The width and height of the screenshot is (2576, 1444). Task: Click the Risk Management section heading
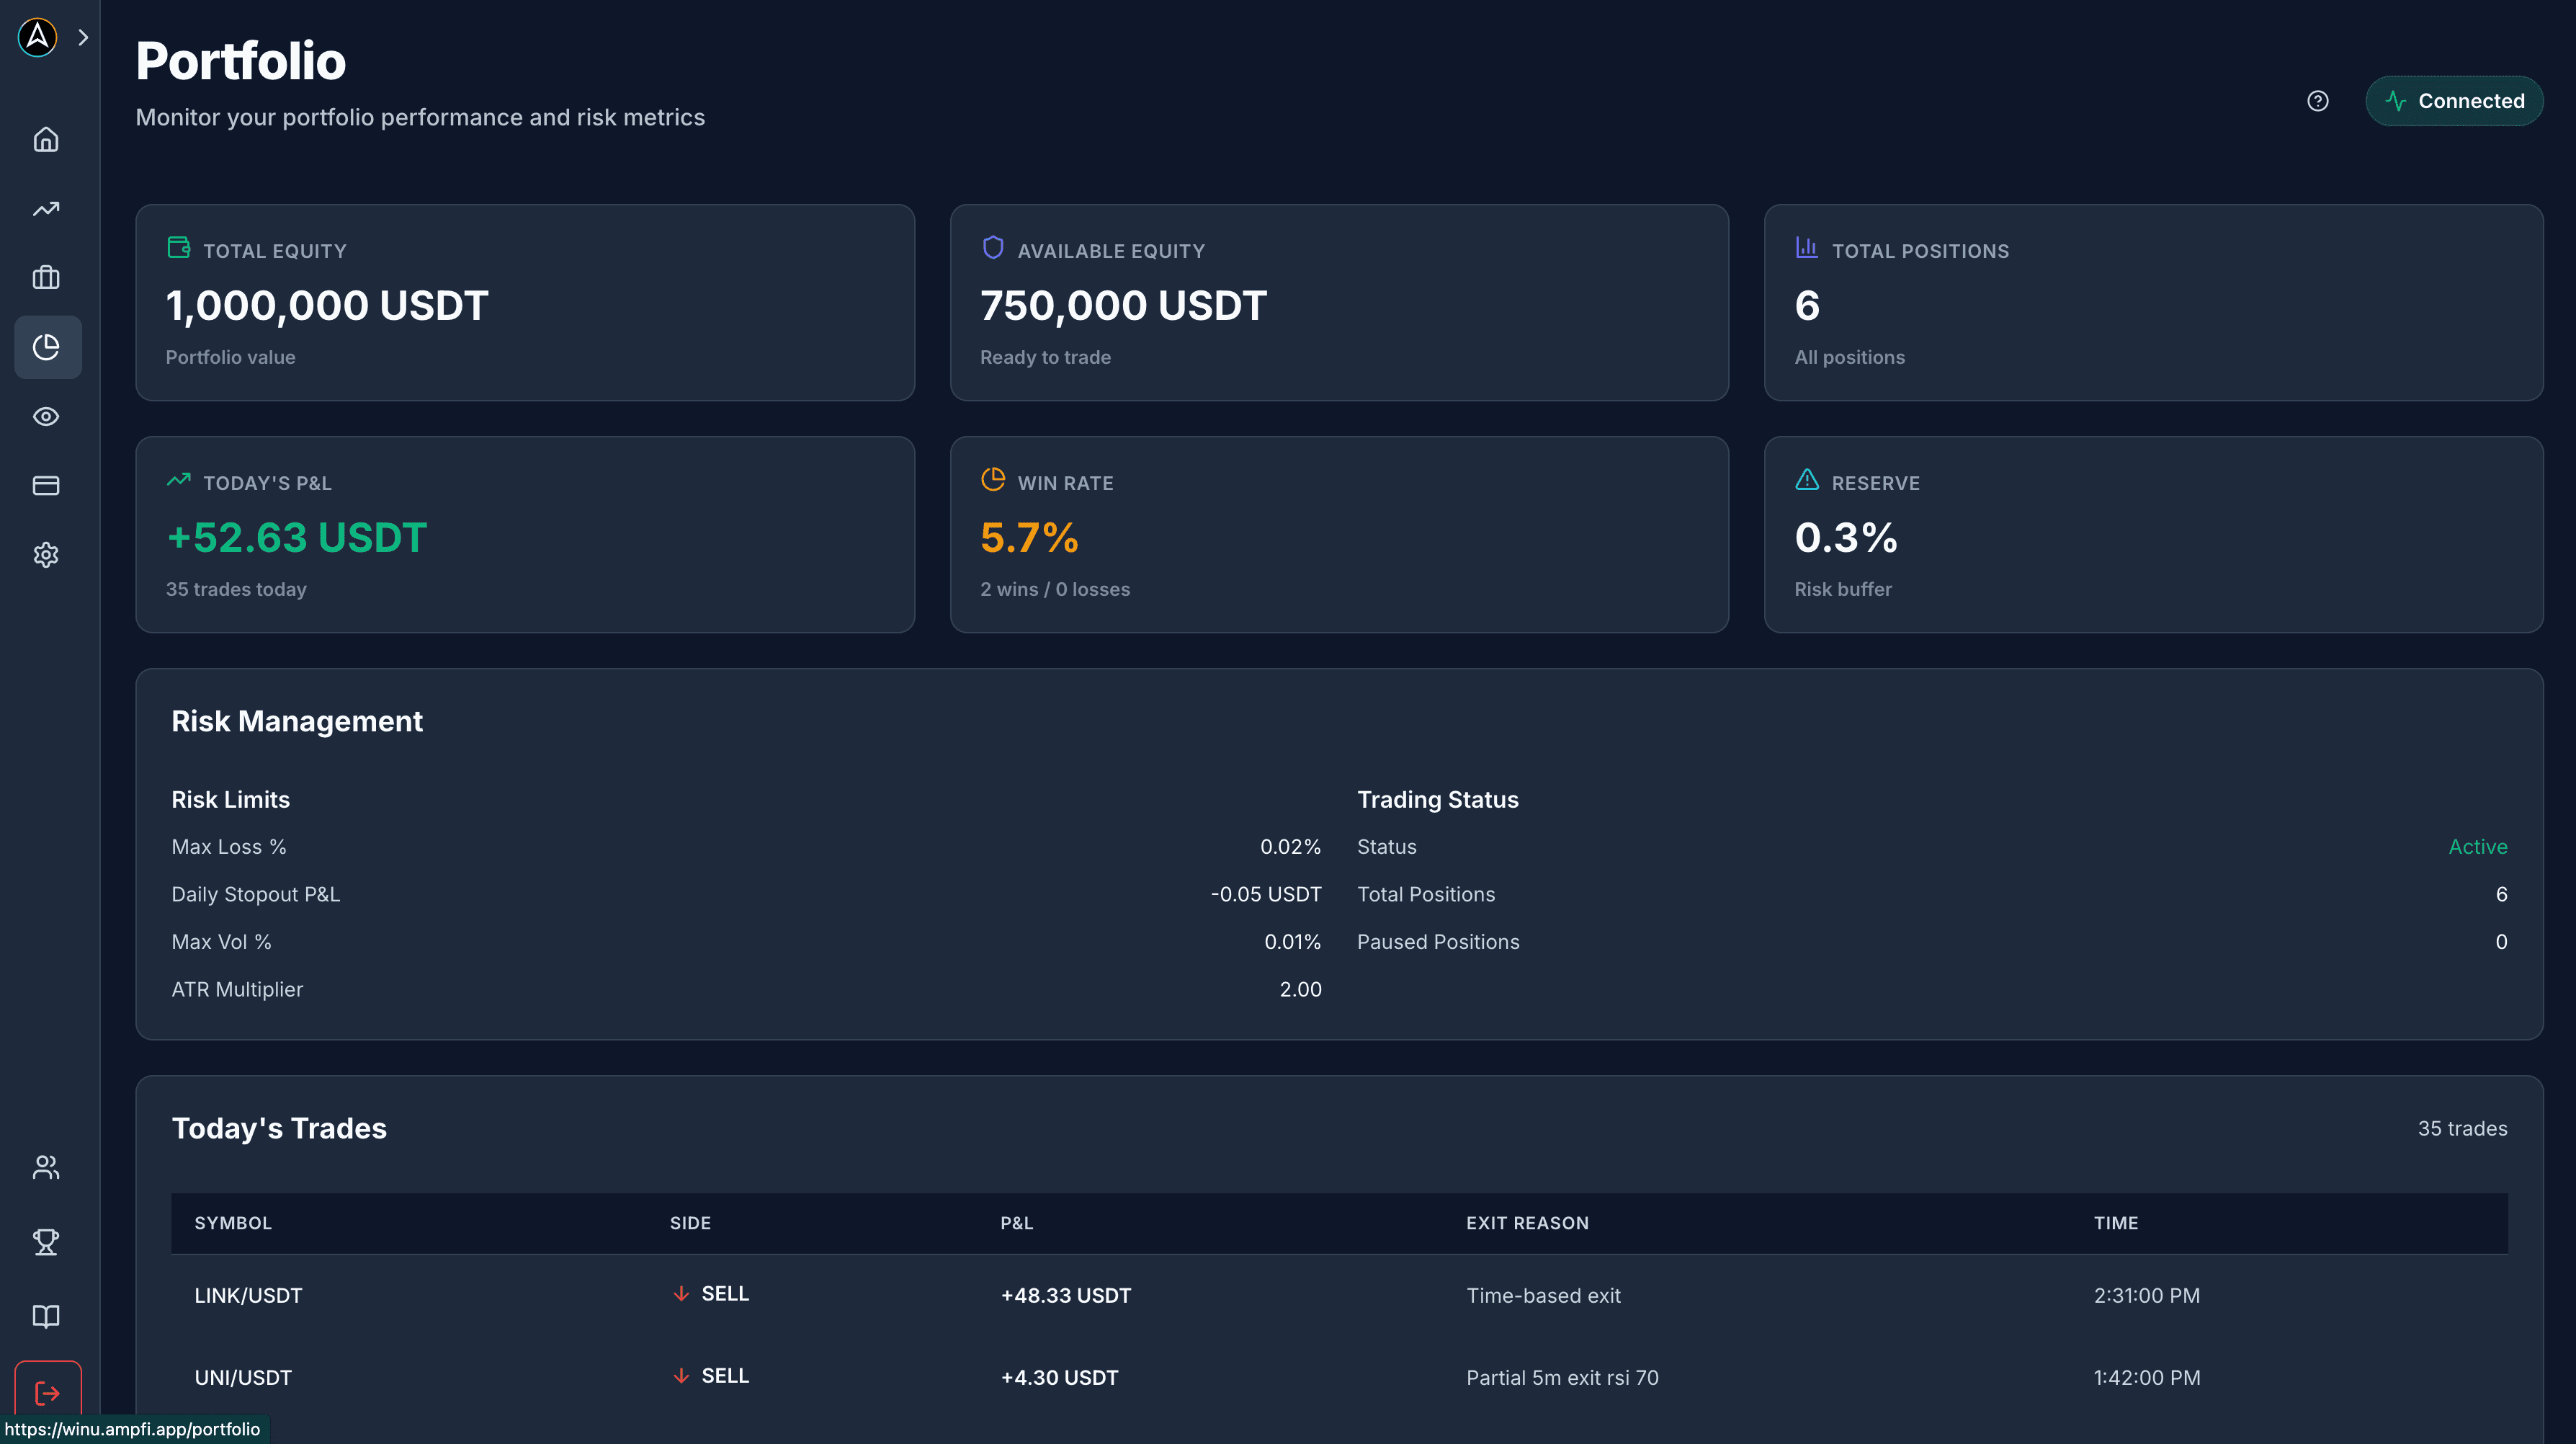coord(297,721)
